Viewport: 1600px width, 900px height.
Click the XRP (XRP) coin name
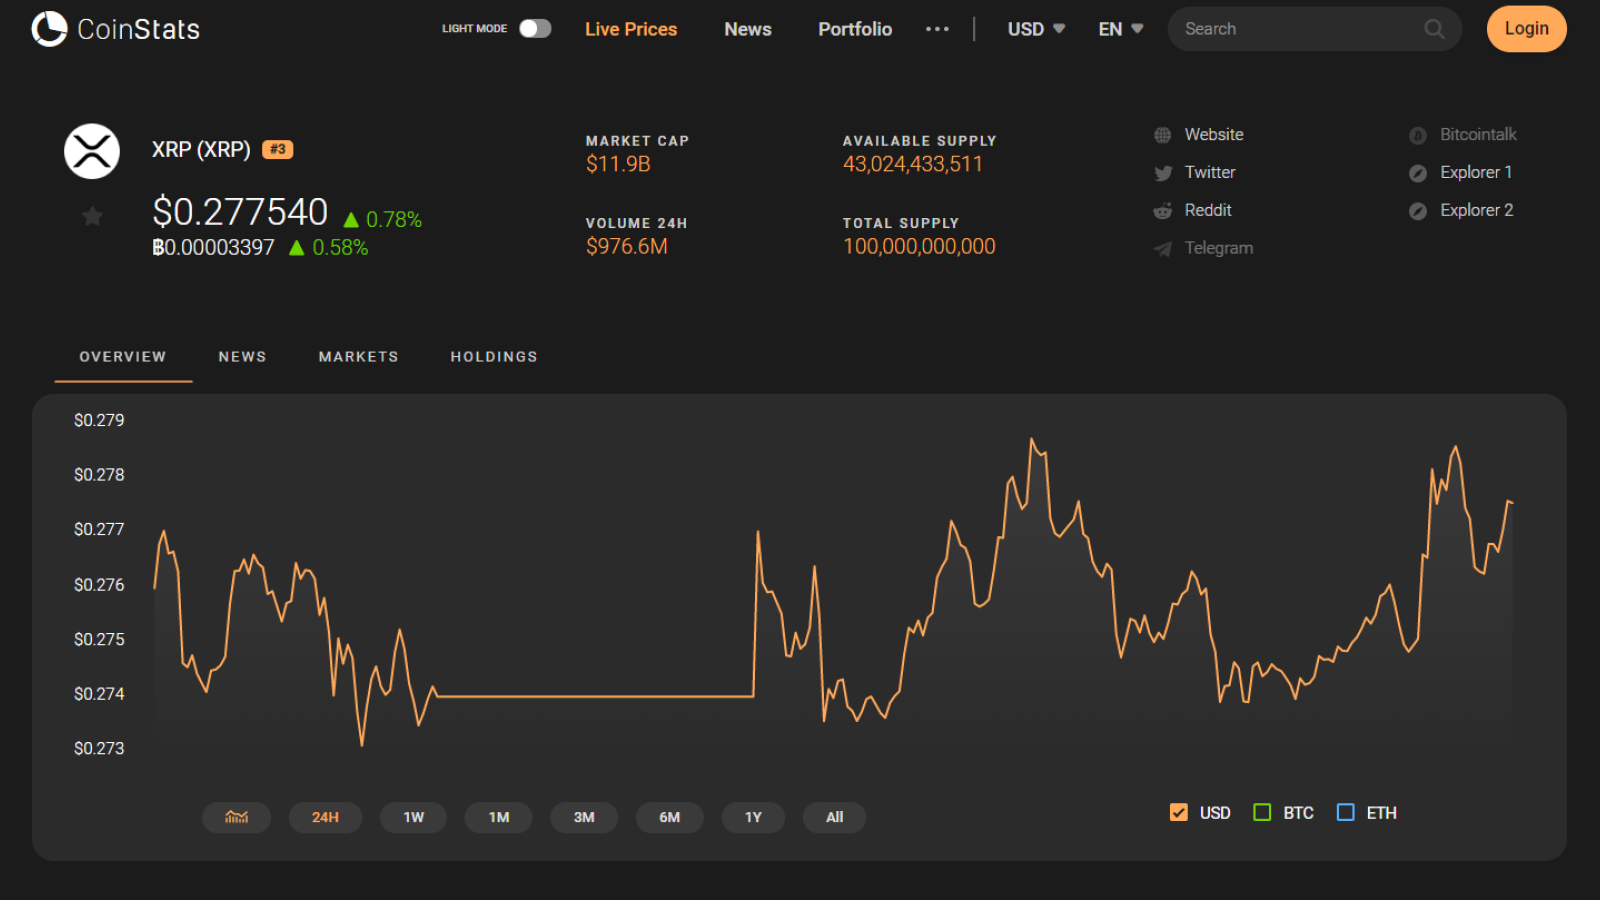pos(201,150)
